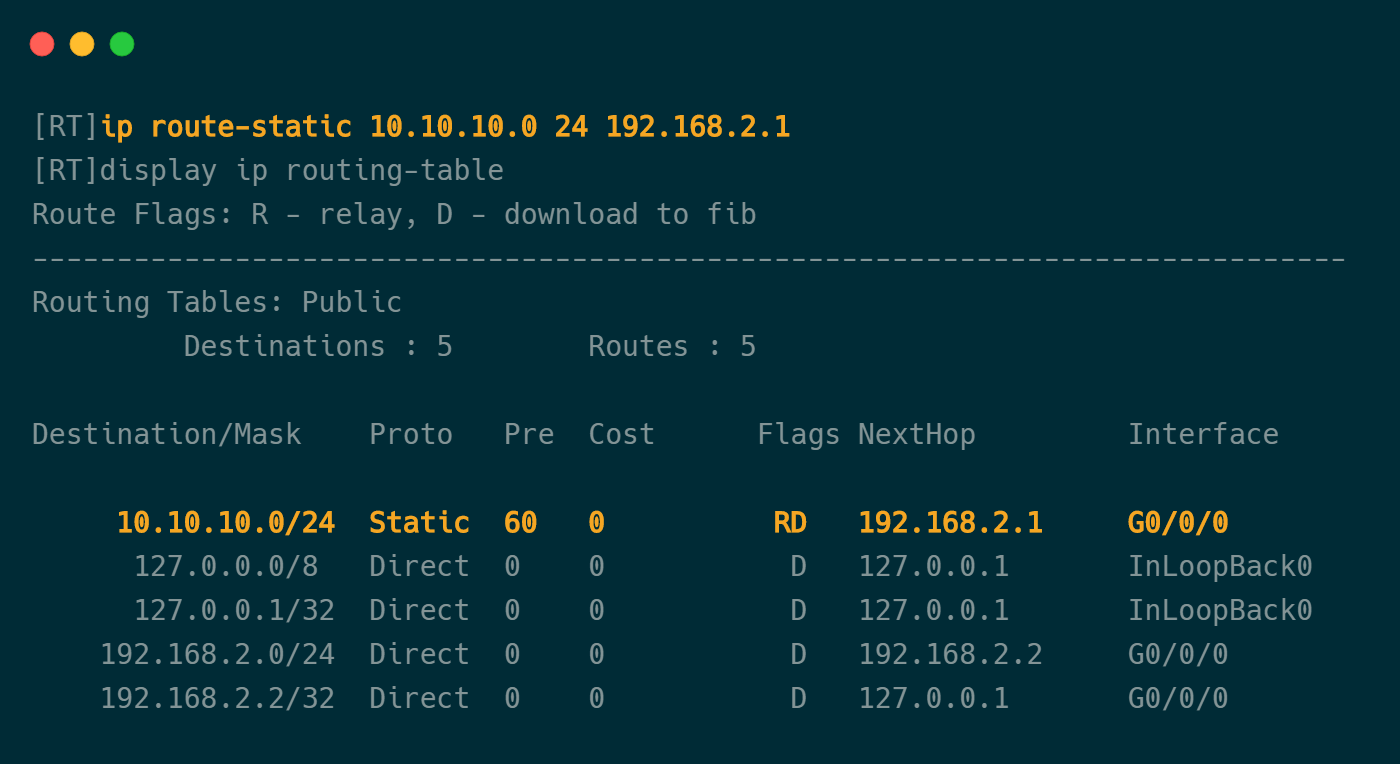Click the Routes : 5 count
The image size is (1400, 764).
[x=672, y=347]
